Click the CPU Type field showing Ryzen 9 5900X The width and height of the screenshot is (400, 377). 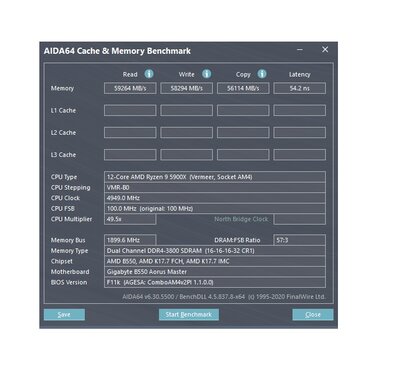(215, 177)
